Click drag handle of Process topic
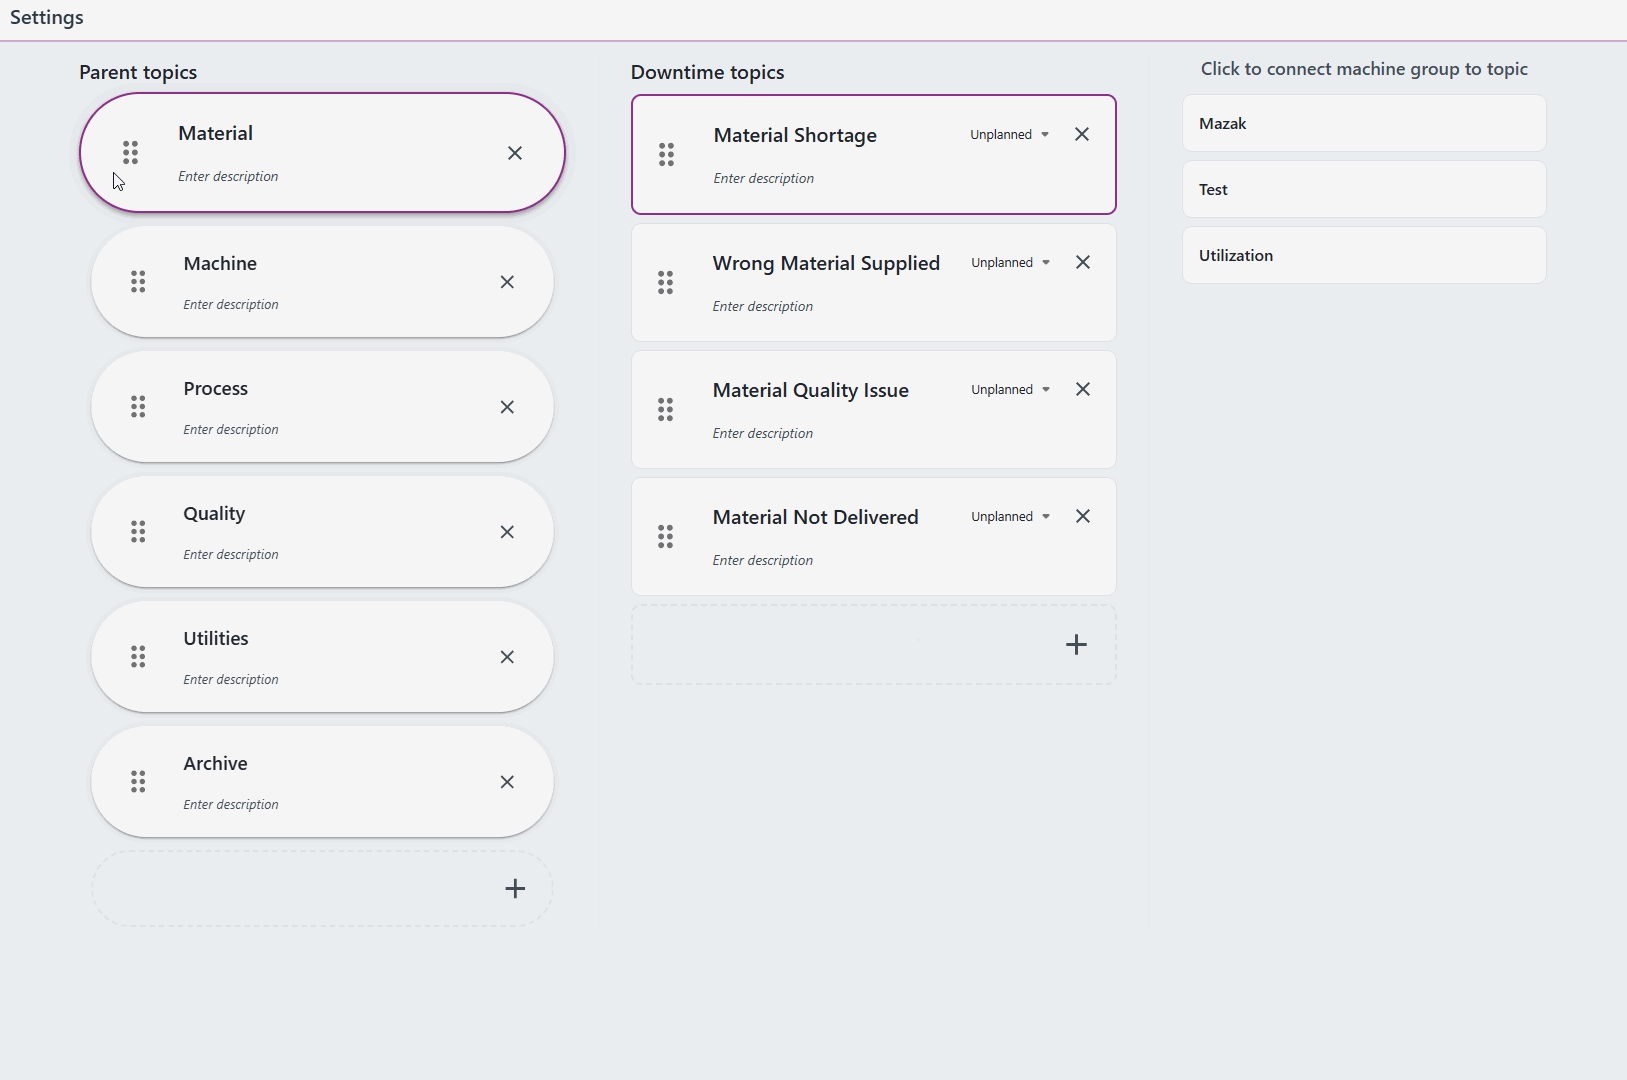The image size is (1627, 1080). (138, 407)
